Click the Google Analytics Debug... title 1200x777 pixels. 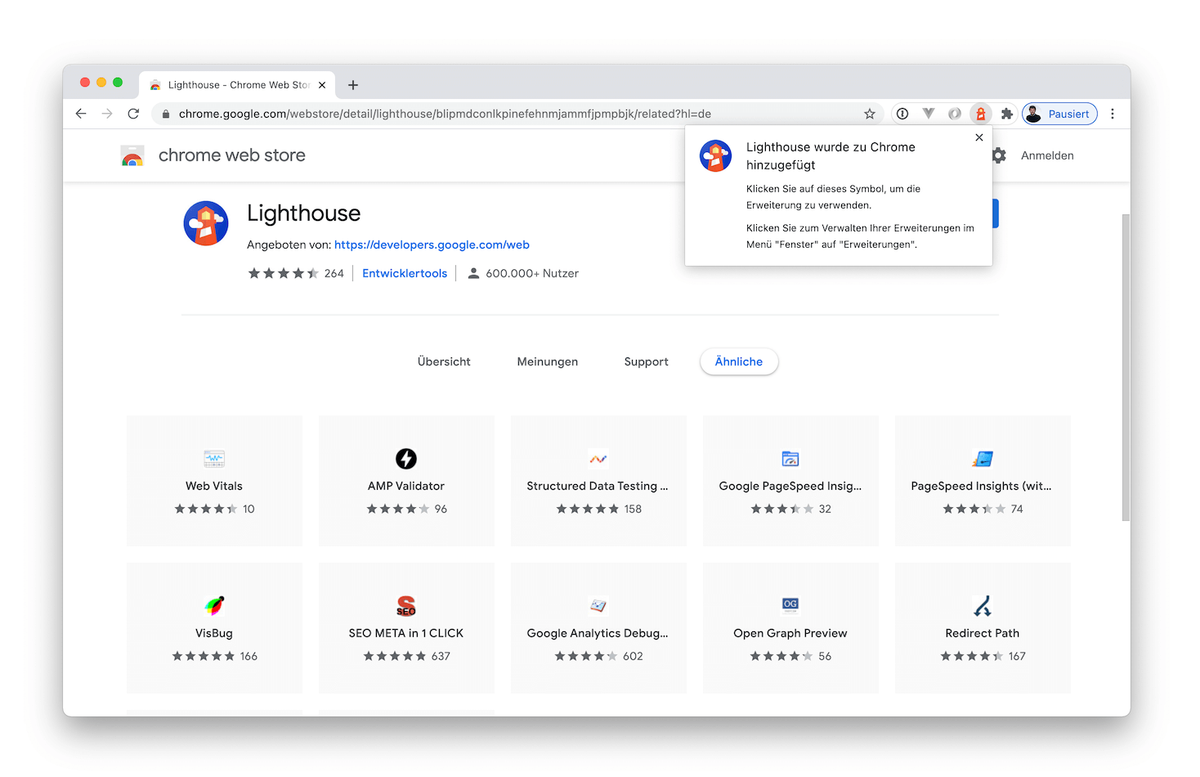point(598,633)
